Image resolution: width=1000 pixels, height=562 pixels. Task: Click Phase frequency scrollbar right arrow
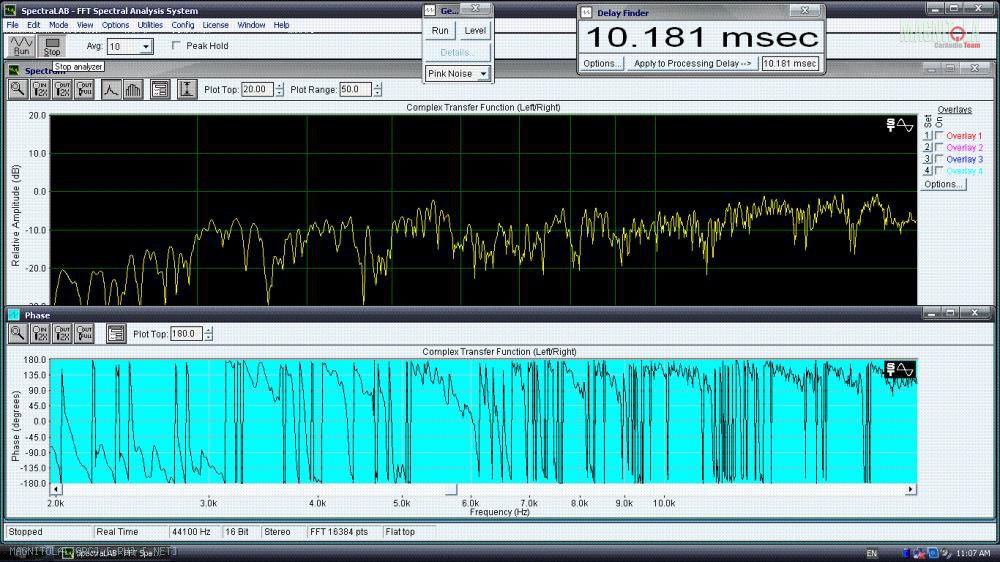click(910, 489)
